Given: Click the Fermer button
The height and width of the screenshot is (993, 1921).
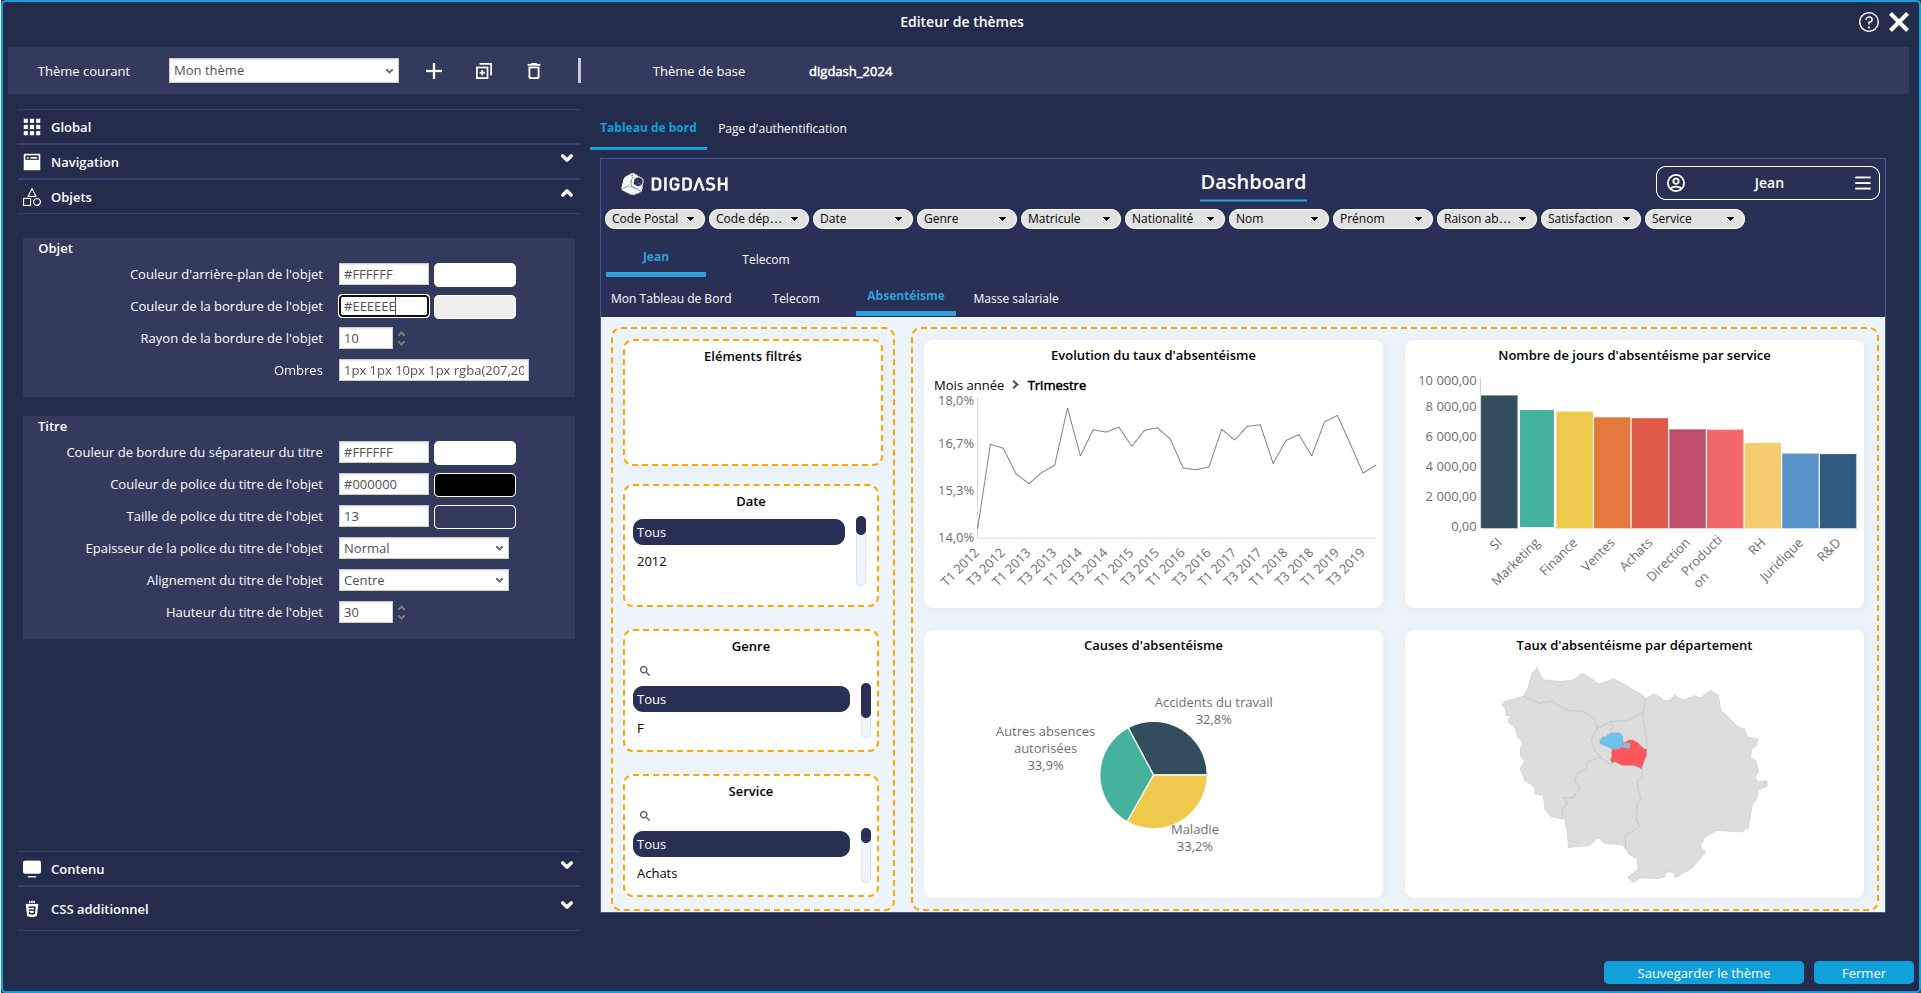Looking at the screenshot, I should point(1863,973).
